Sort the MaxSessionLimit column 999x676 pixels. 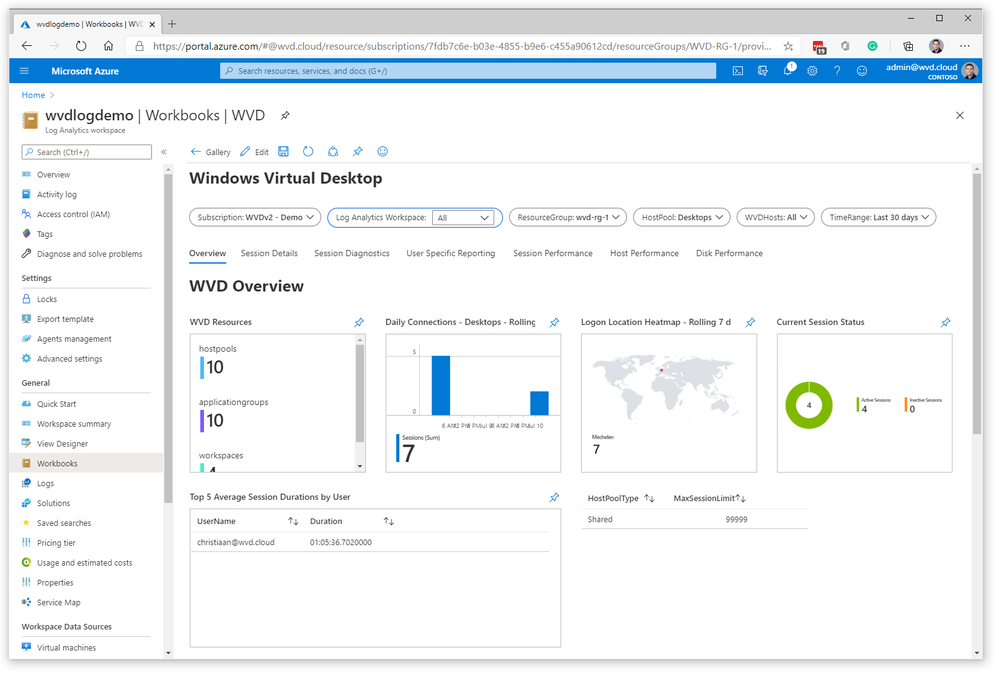(741, 498)
